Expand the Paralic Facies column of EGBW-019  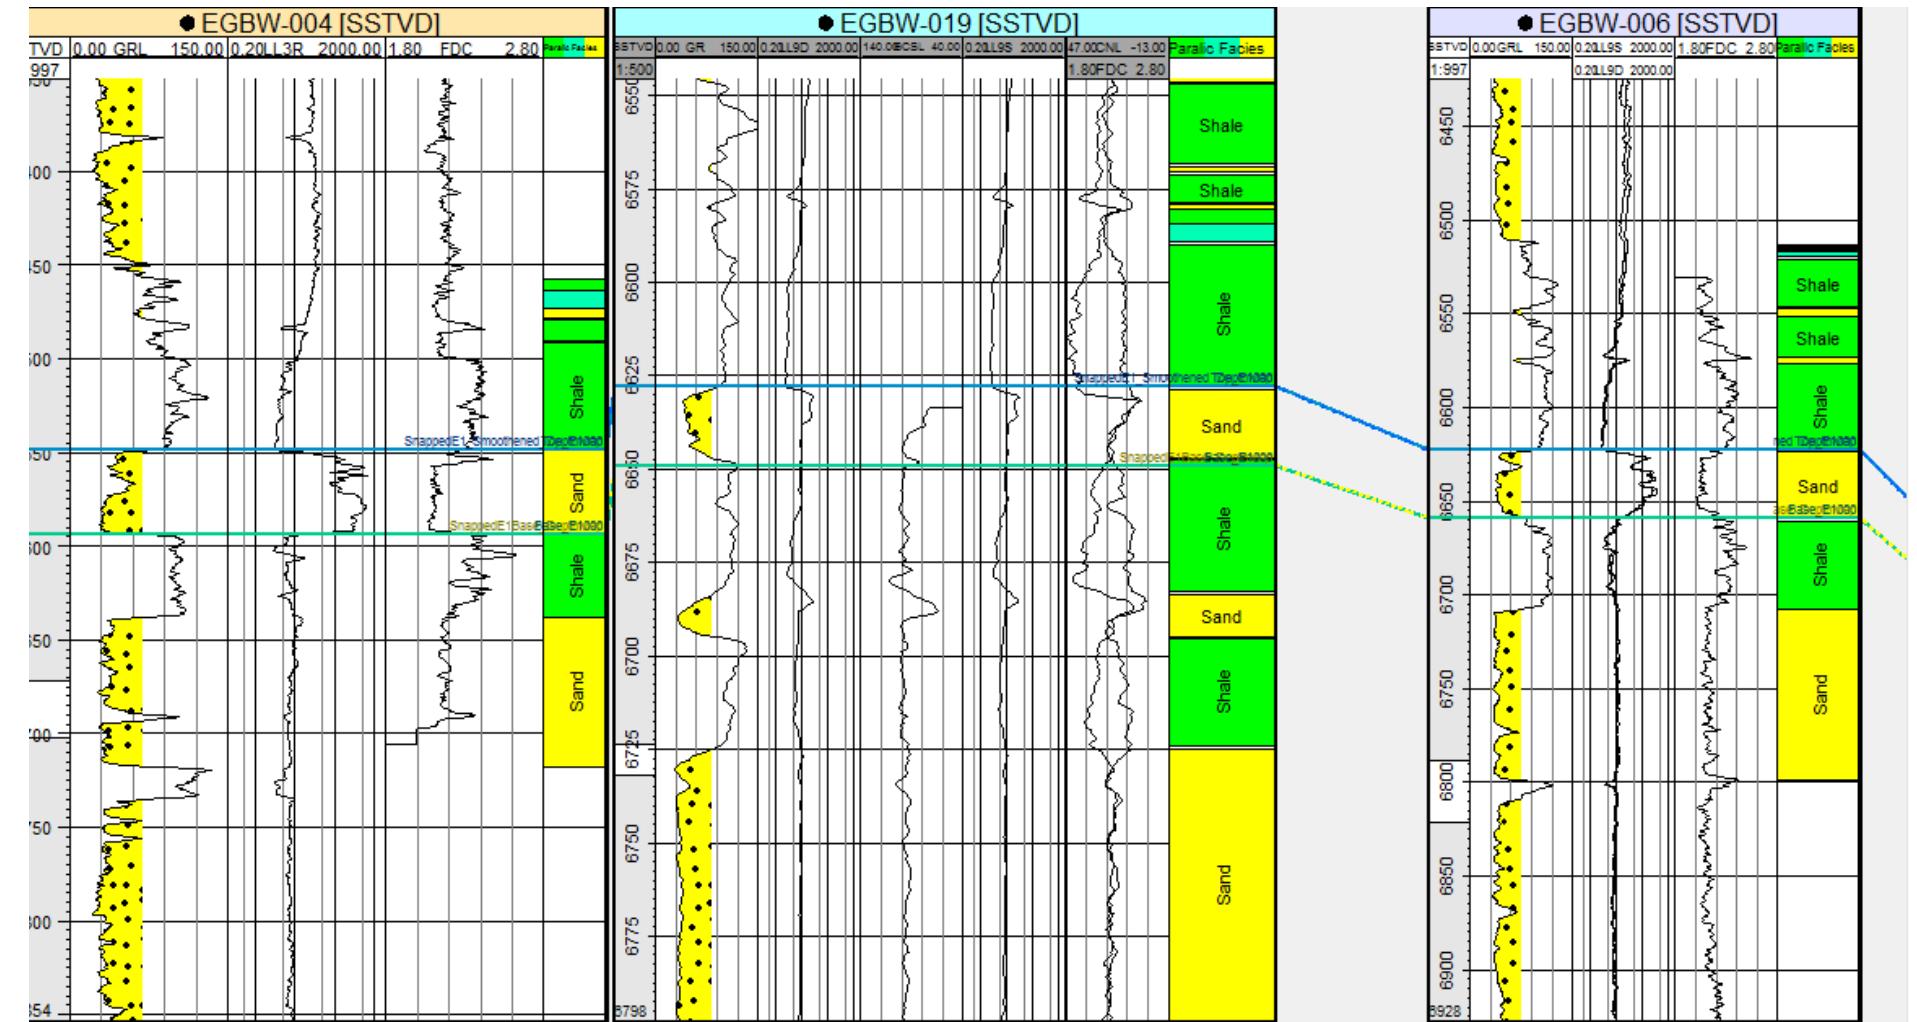pyautogui.click(x=1221, y=46)
